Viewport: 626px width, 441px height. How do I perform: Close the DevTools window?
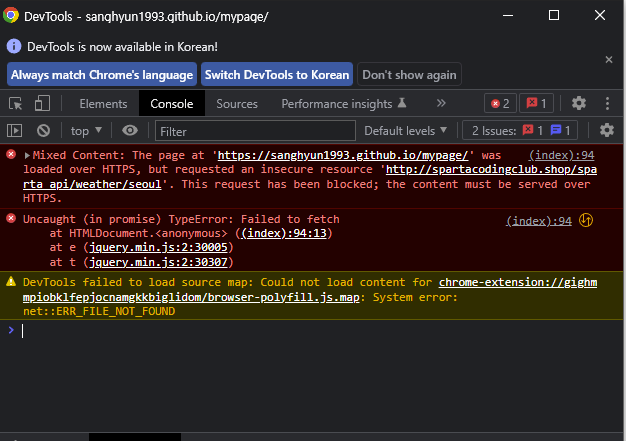pos(600,16)
